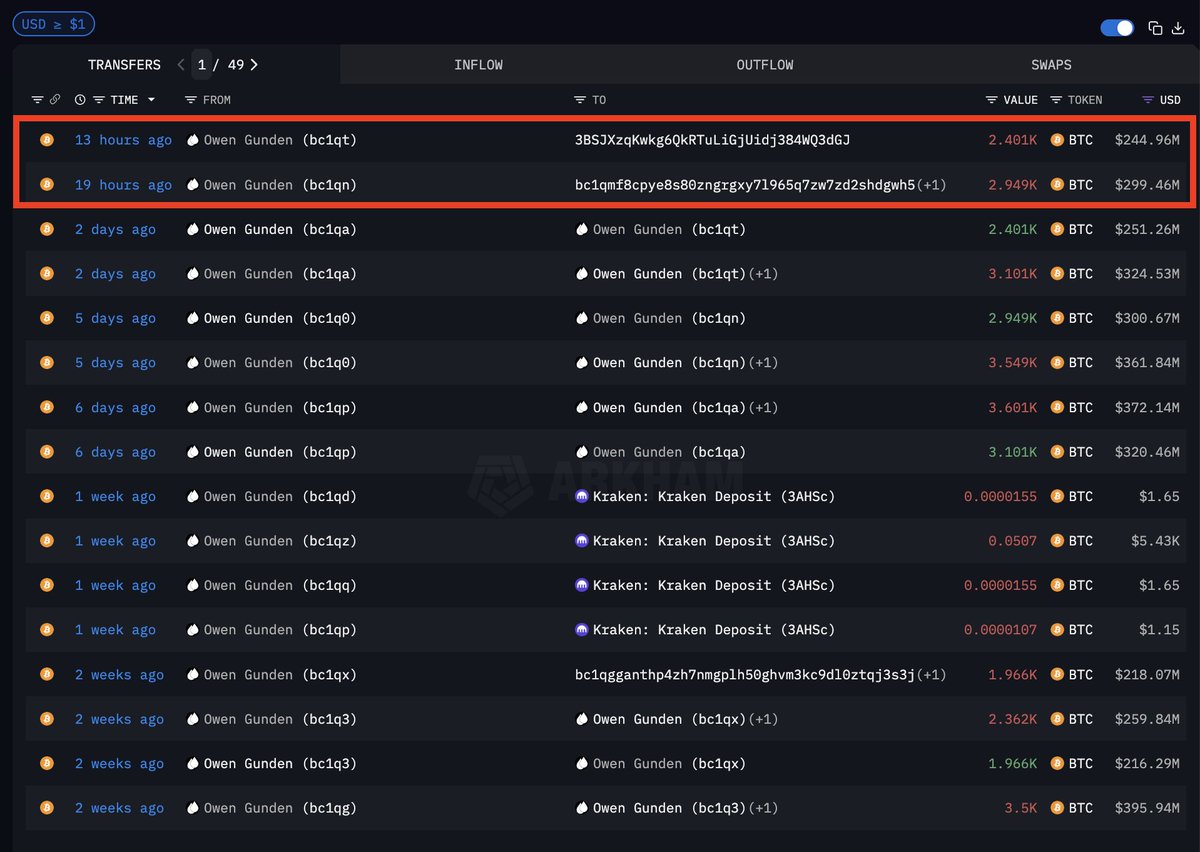1200x852 pixels.
Task: Click the value 0.0000107
Action: click(x=1000, y=630)
